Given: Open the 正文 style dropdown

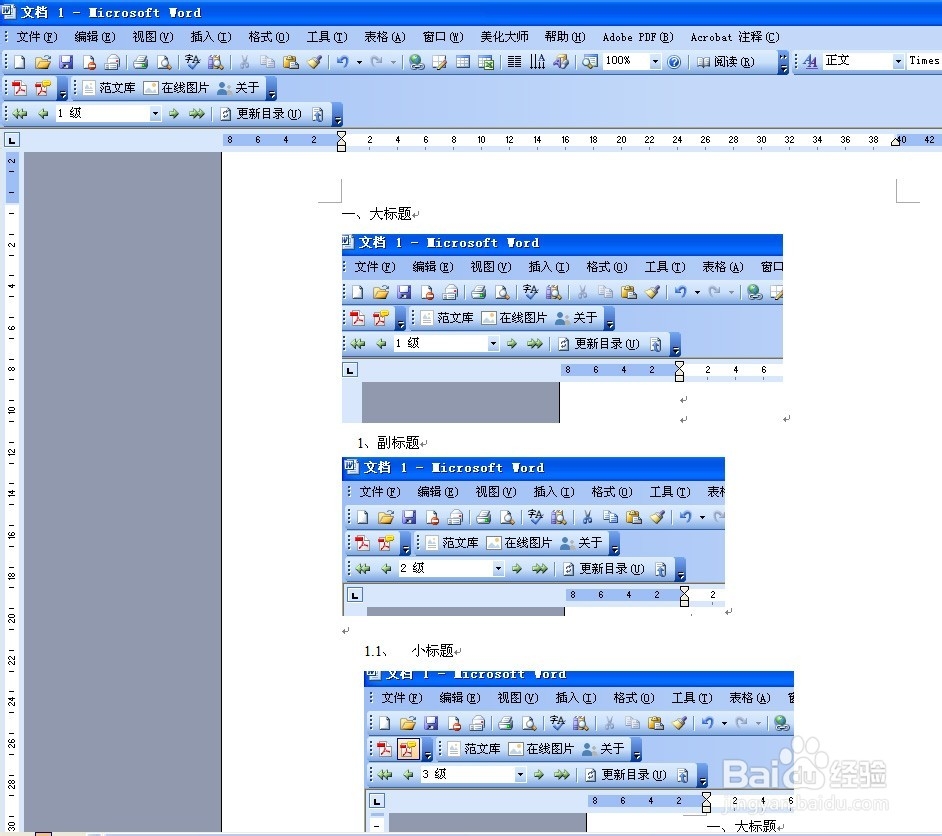Looking at the screenshot, I should point(898,61).
